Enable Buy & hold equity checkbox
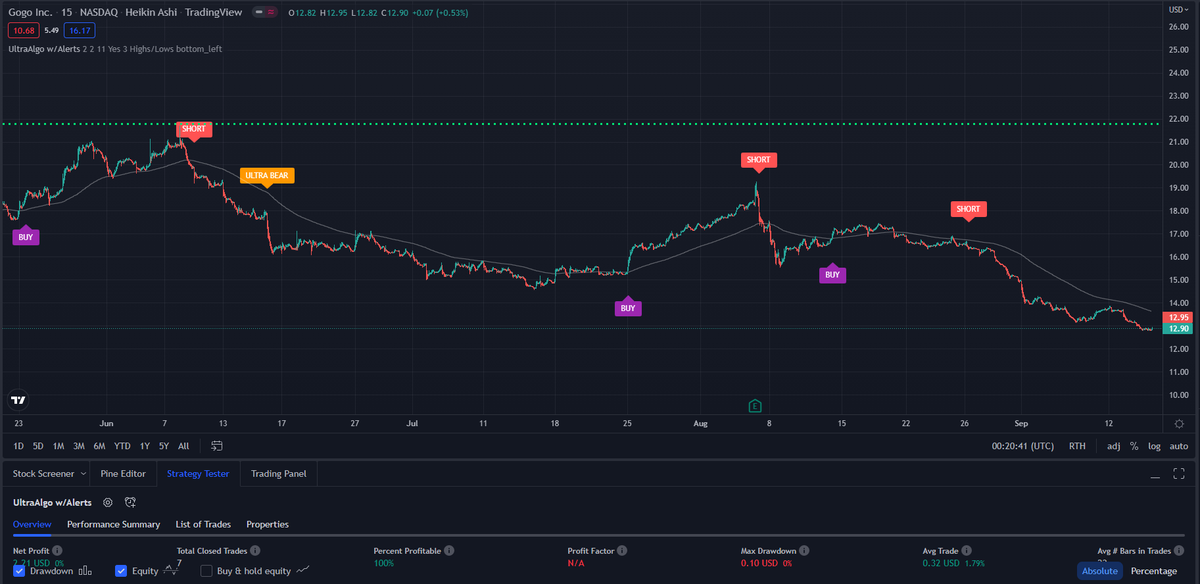Screen dimensions: 1200x584 [207, 571]
